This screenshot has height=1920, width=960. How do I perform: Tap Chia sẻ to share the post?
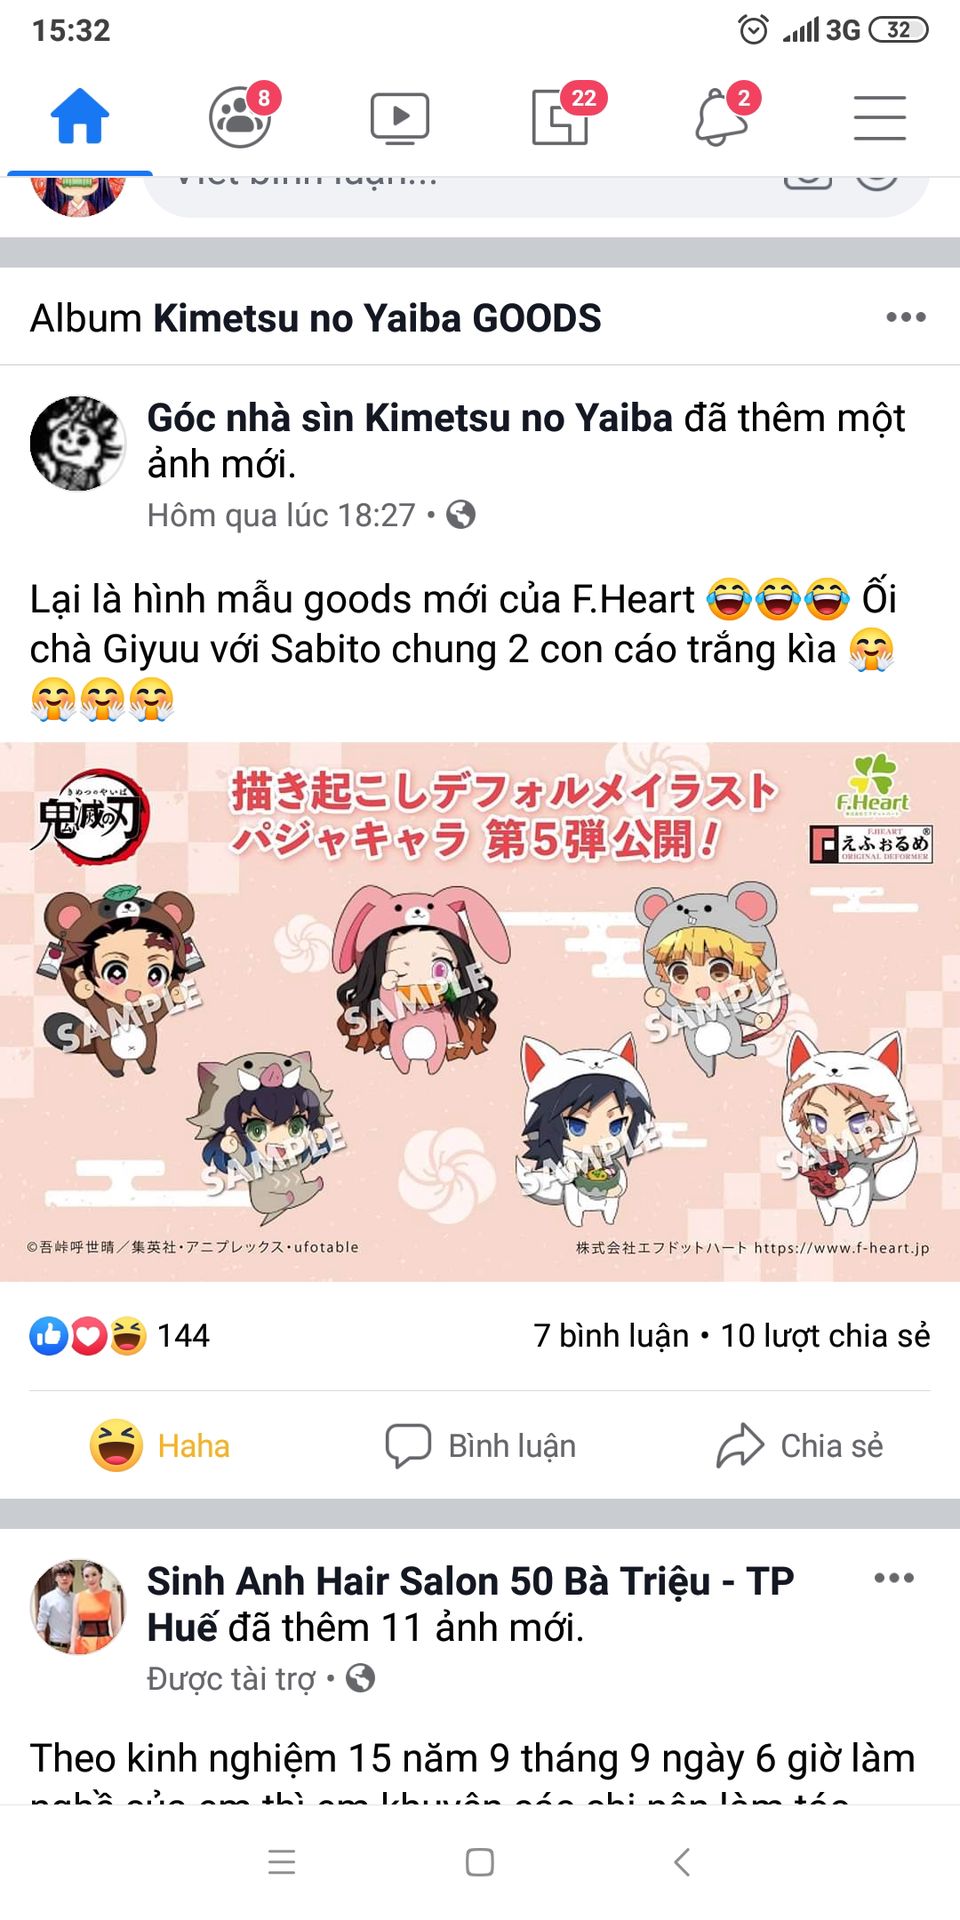pyautogui.click(x=800, y=1446)
